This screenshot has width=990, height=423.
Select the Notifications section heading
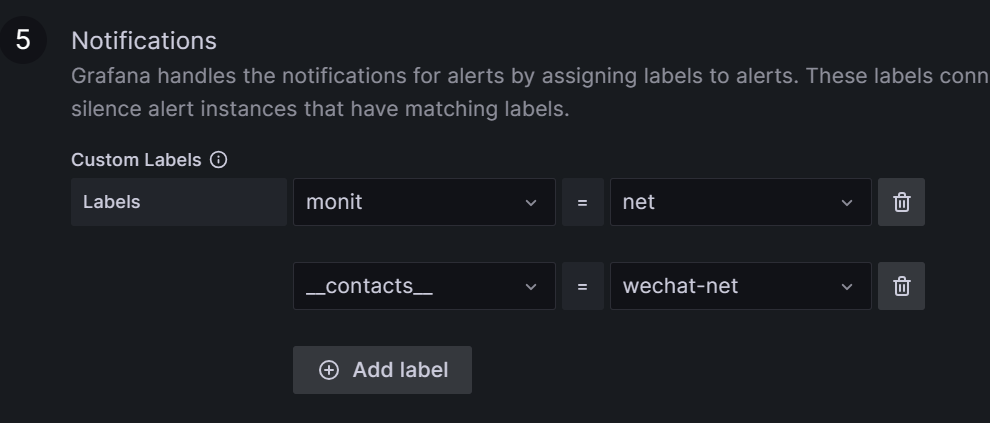point(144,41)
